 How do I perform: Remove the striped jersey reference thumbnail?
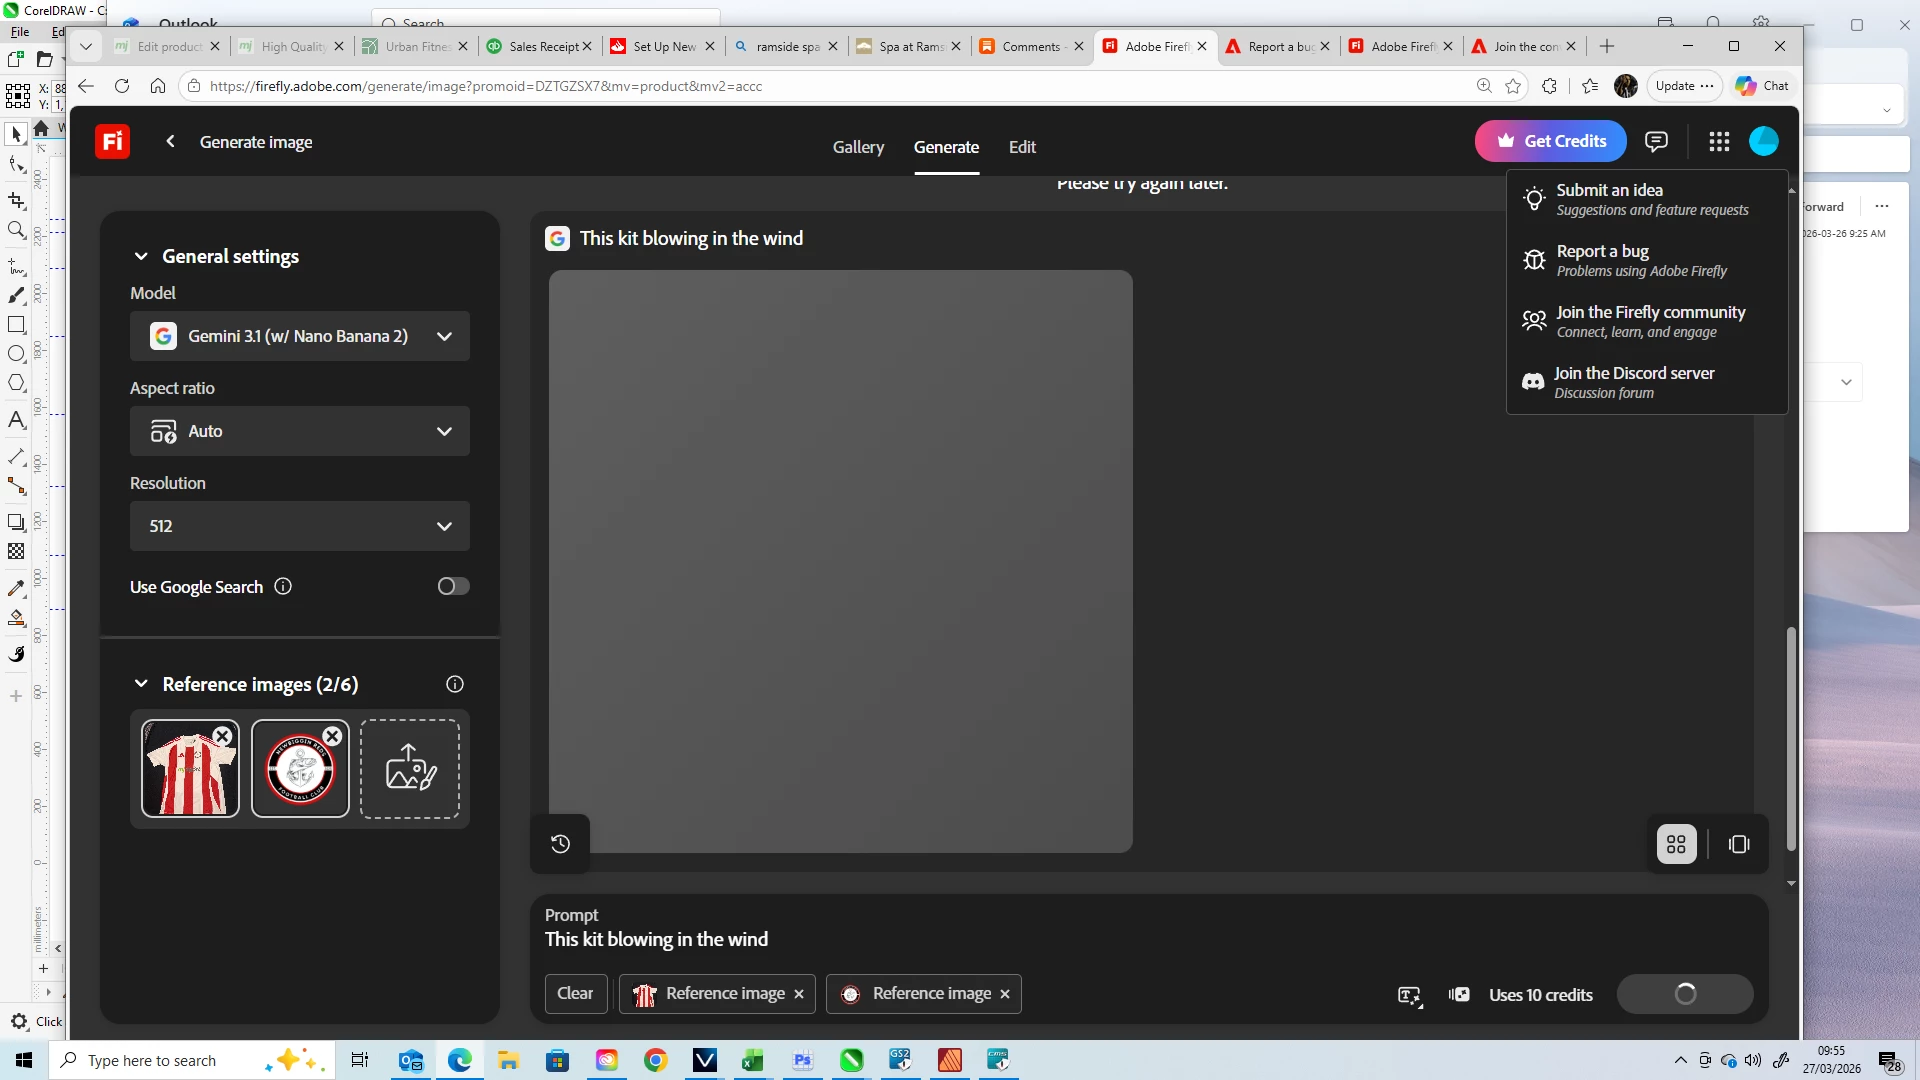223,736
